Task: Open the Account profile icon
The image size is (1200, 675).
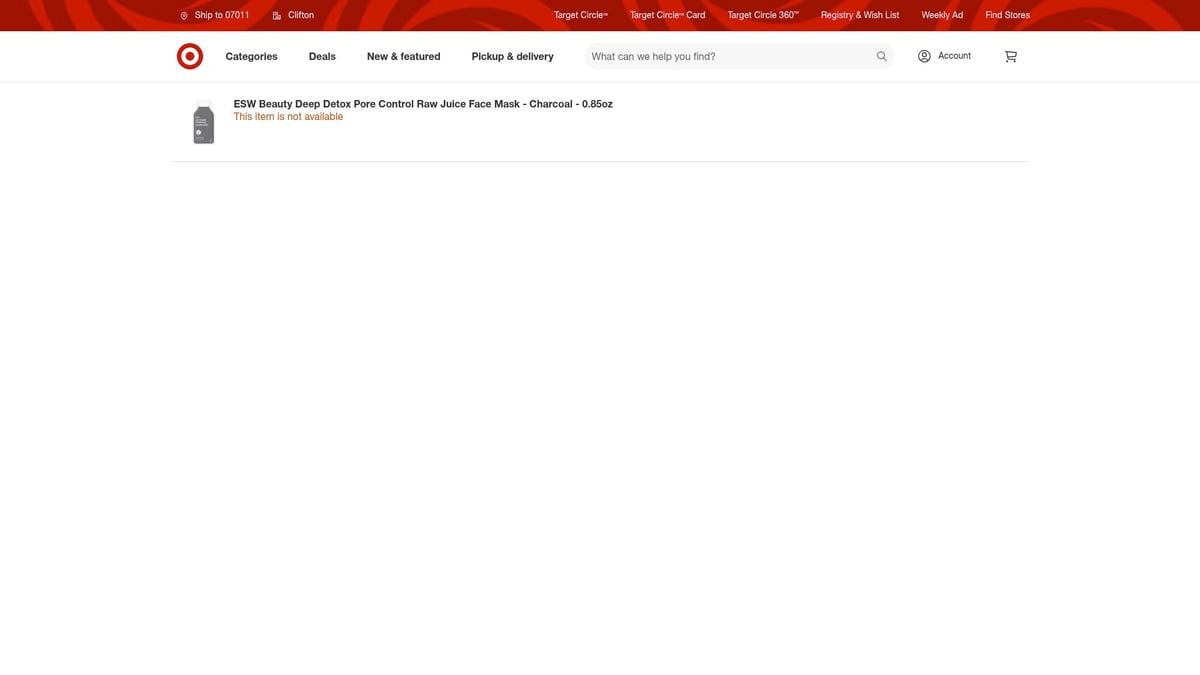Action: click(x=924, y=56)
